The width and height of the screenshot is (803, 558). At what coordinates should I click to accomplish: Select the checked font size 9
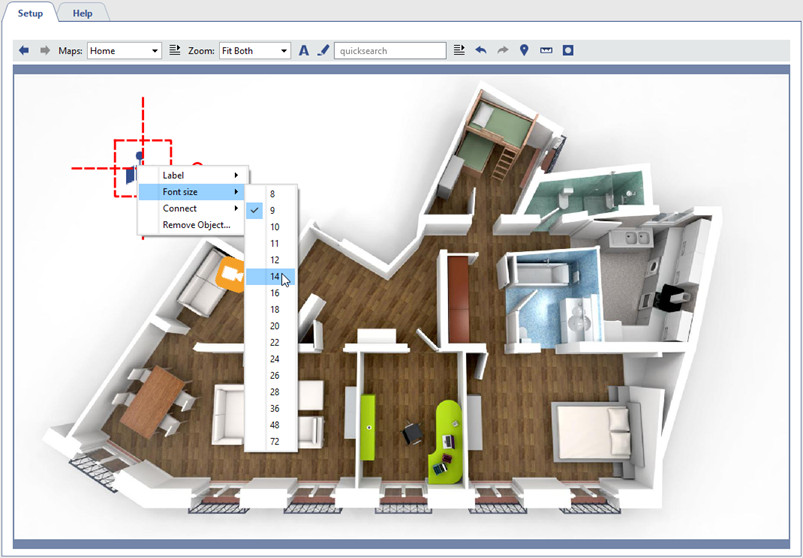pos(273,210)
